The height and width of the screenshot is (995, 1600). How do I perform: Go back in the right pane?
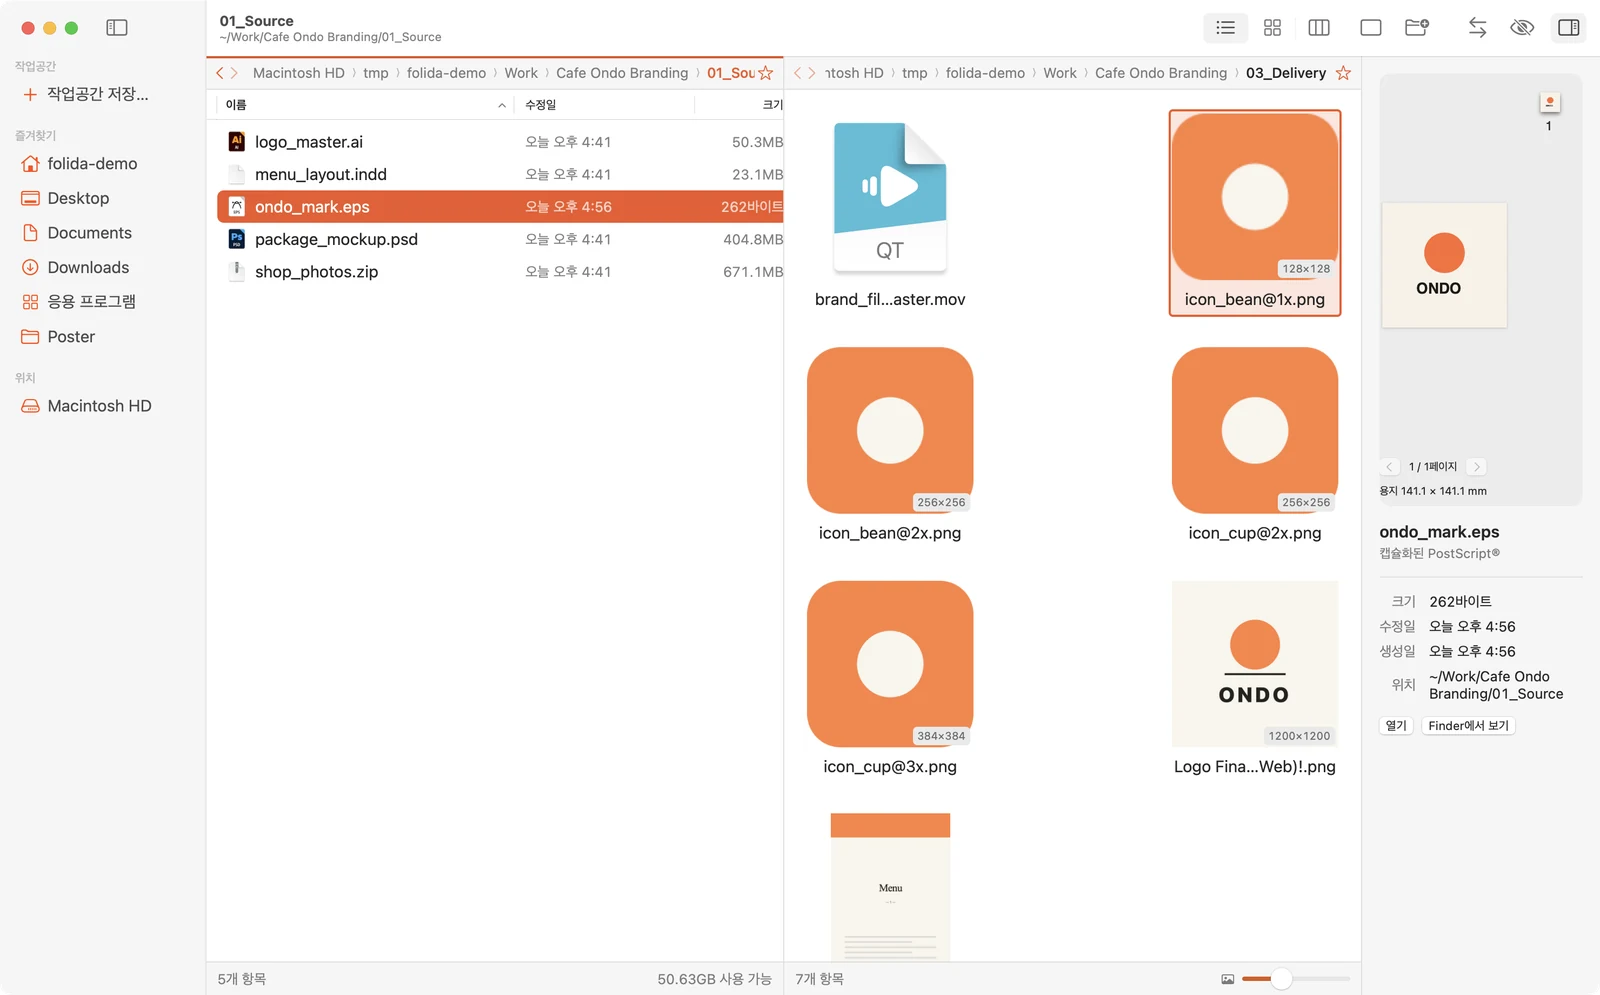[x=798, y=73]
